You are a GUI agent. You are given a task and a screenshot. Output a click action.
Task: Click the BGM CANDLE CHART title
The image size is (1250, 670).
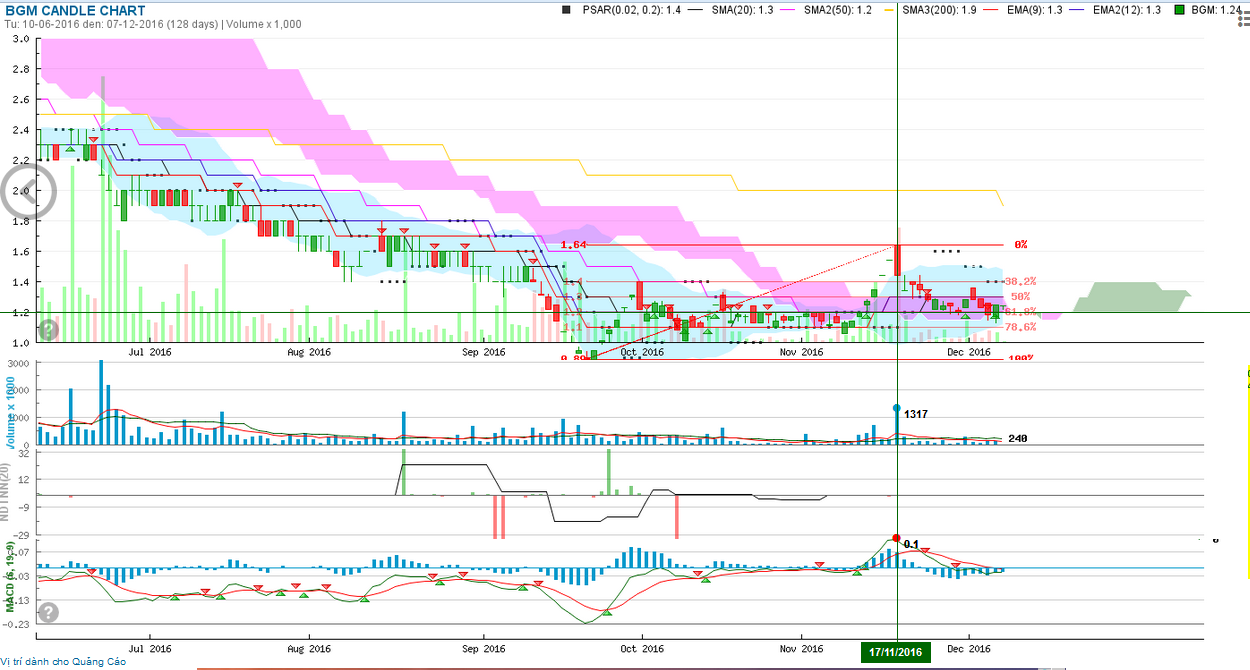point(74,10)
